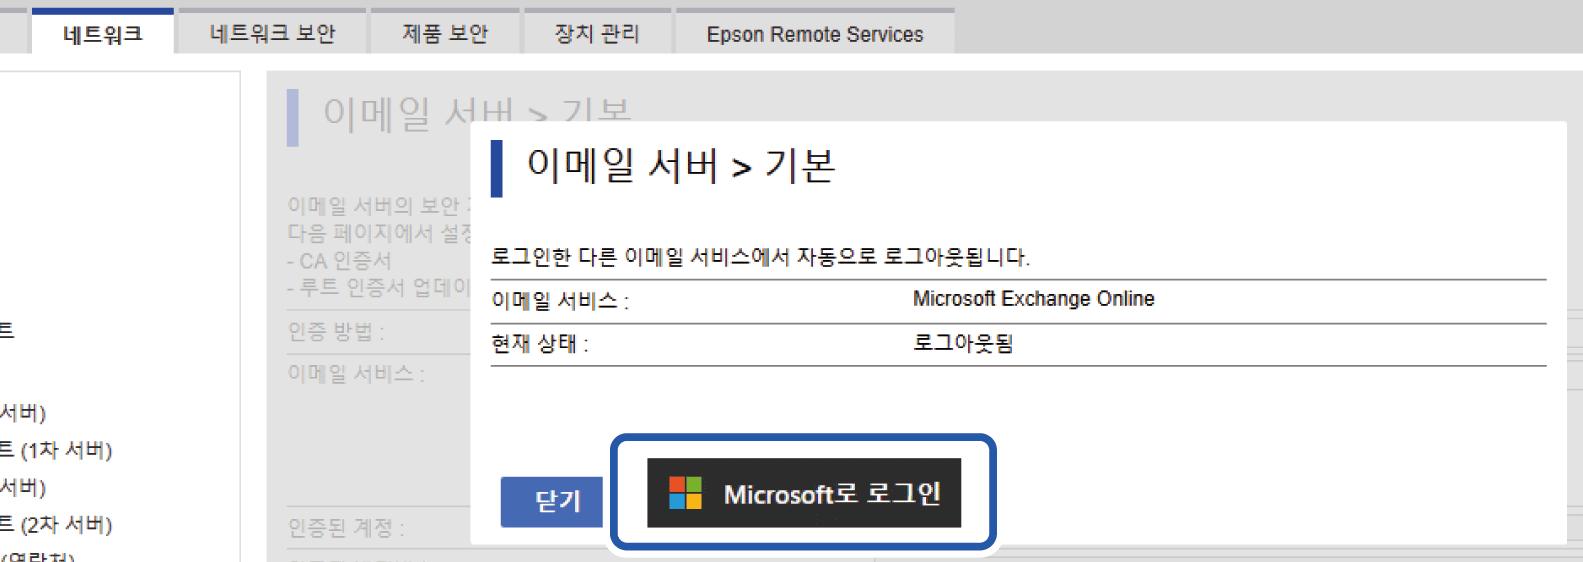Viewport: 1583px width, 562px height.
Task: Click the dimmed CA 인증서 text
Action: [x=340, y=261]
